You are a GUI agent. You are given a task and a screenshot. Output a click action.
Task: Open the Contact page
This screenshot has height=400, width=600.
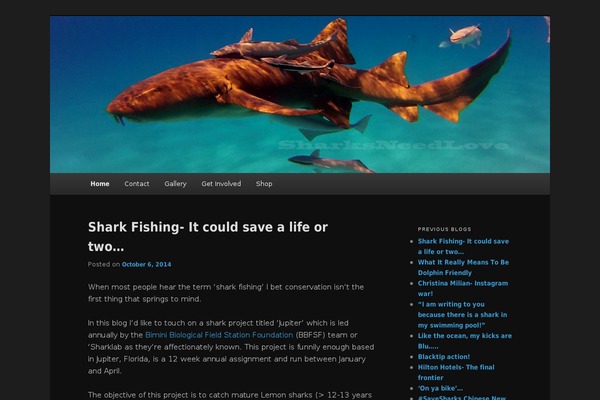[137, 184]
